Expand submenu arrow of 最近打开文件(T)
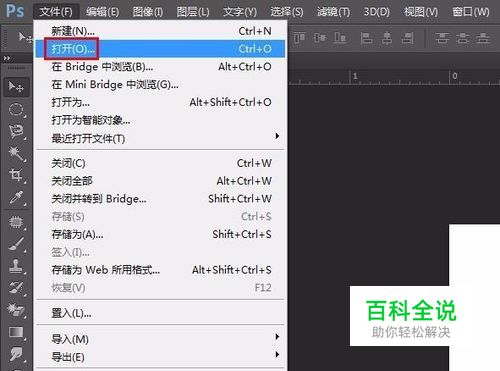Viewport: 500px width, 371px height. point(277,136)
